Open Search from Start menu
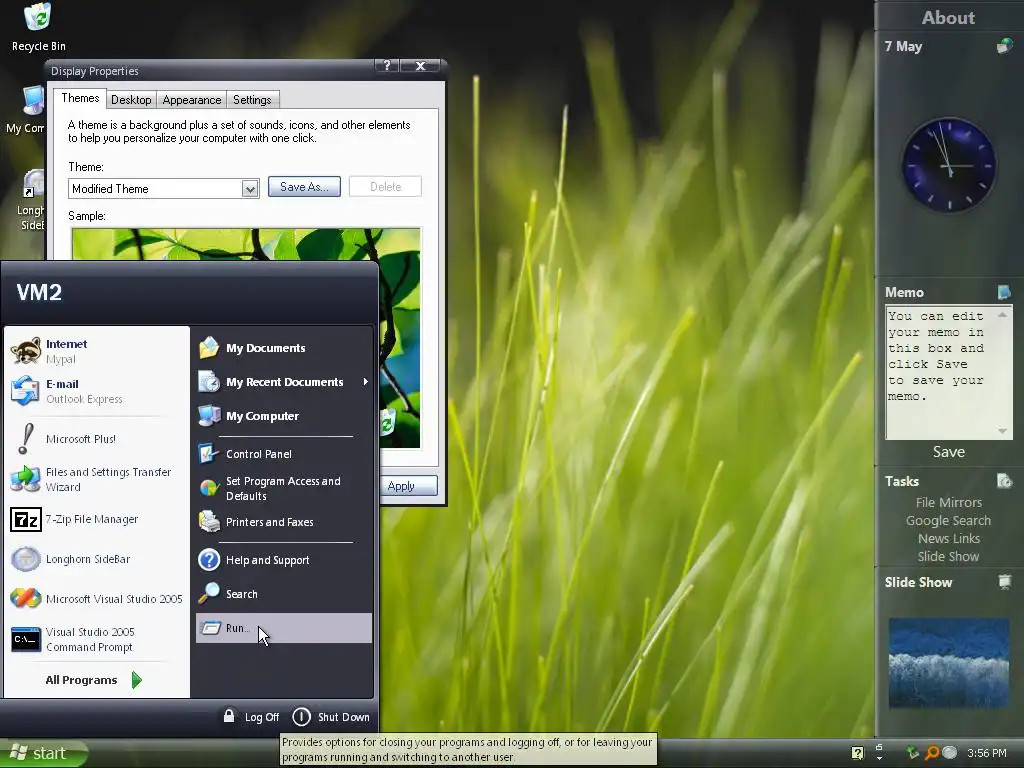1024x768 pixels. 283,594
